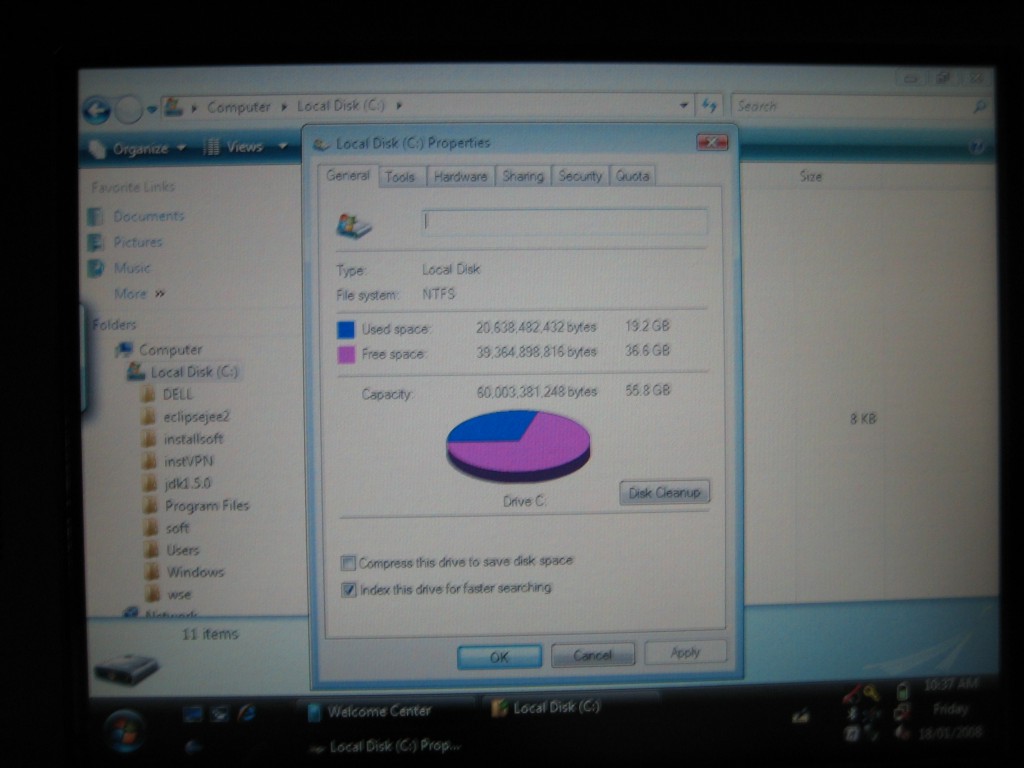Screen dimensions: 1024x768
Task: Click the taskbar clock showing 10:37 AM
Action: coord(952,684)
